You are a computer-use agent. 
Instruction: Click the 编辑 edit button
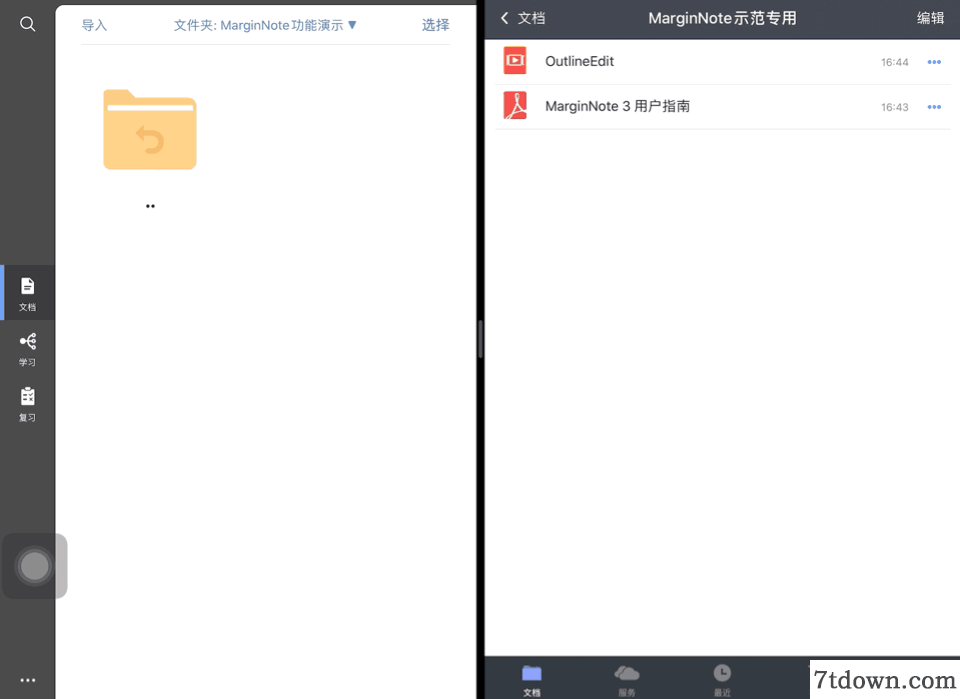point(930,18)
